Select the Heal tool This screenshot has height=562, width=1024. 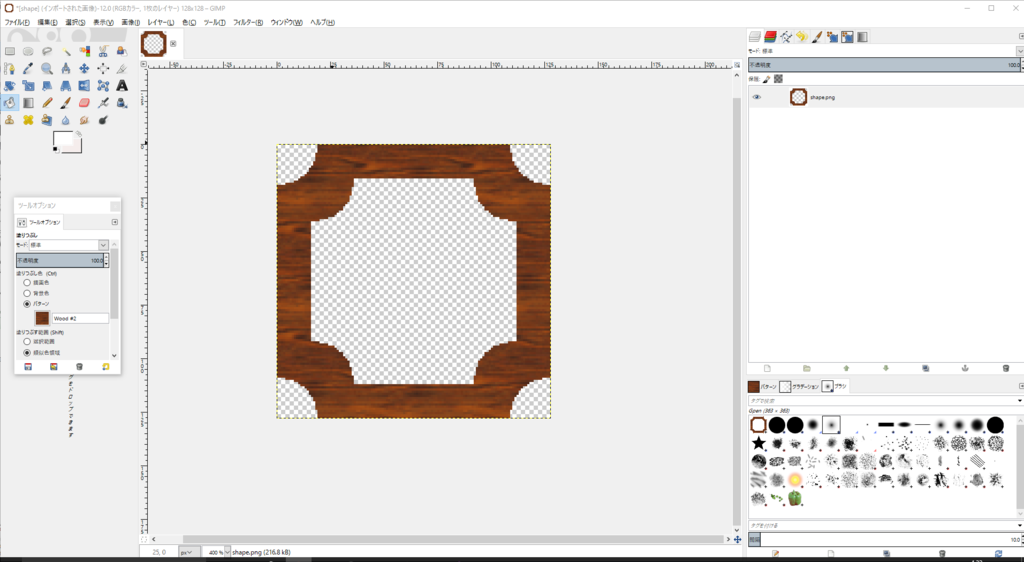pyautogui.click(x=28, y=120)
